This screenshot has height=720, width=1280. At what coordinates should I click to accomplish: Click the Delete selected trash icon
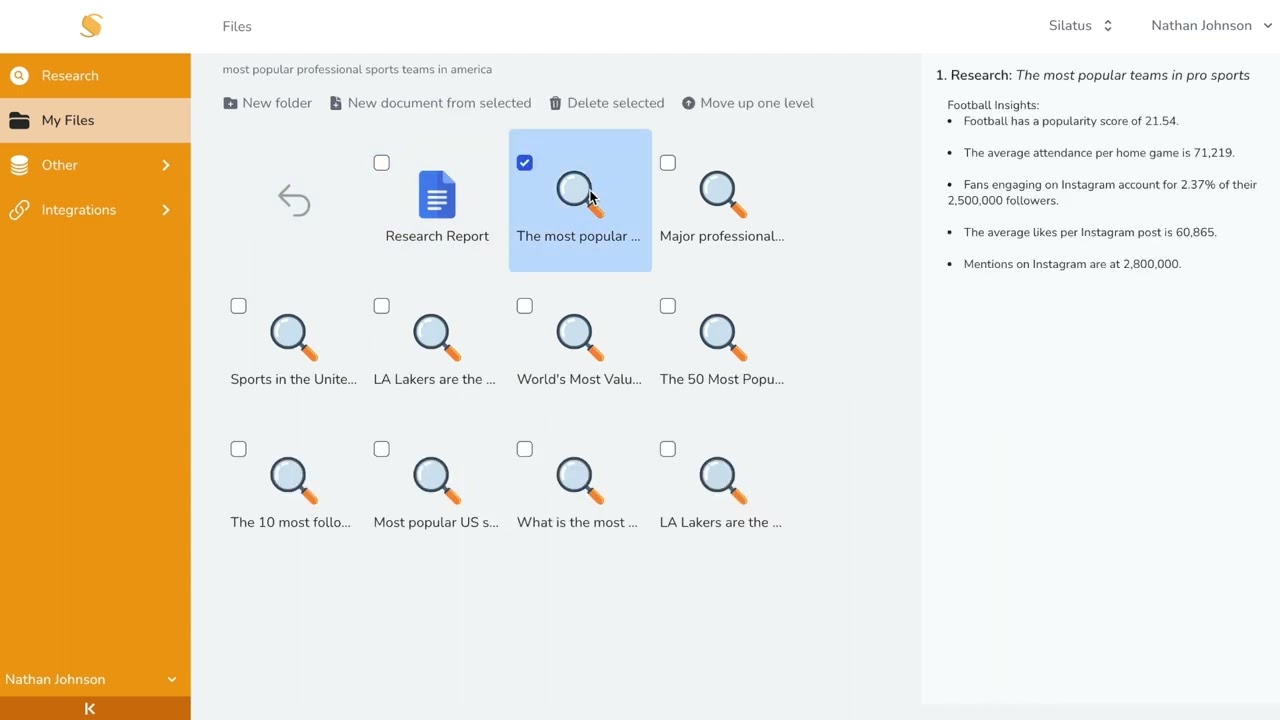(x=555, y=103)
